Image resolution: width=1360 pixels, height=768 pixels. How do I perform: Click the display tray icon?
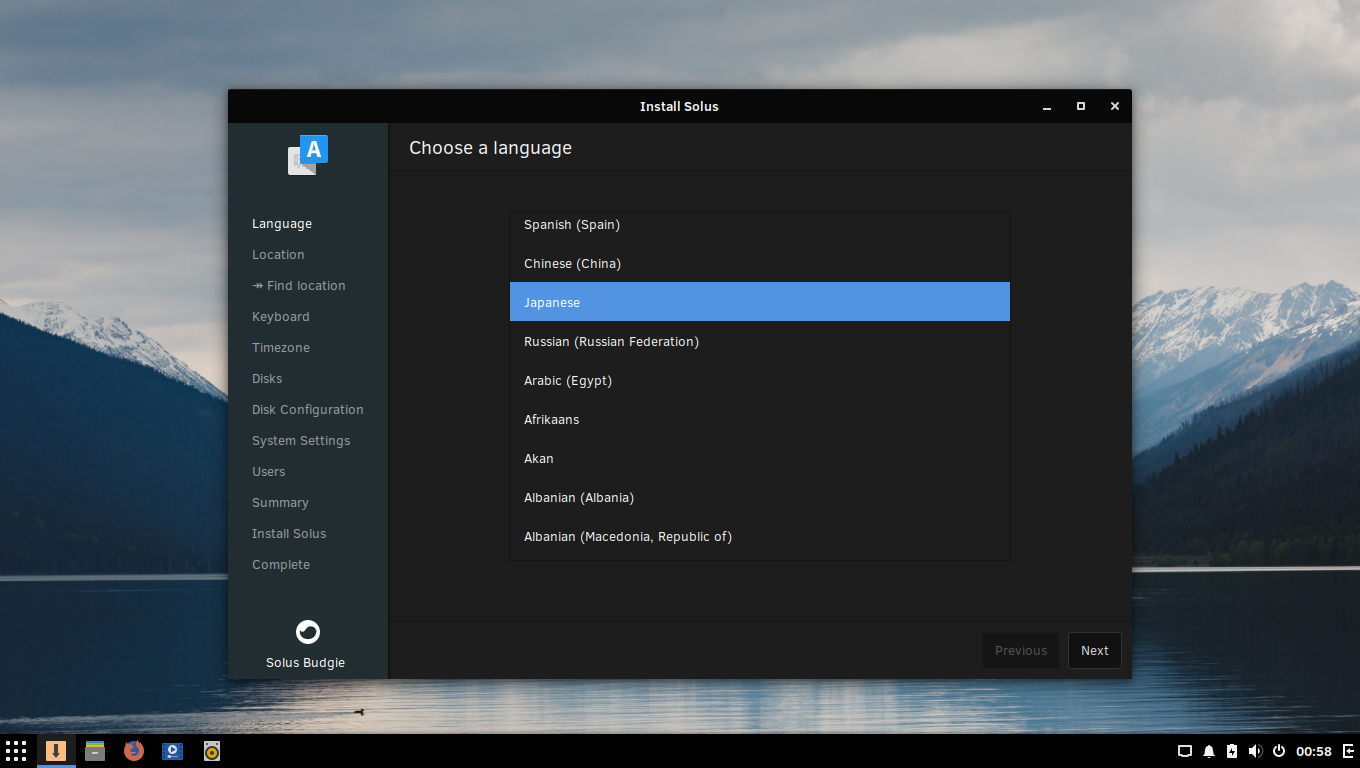pos(1185,751)
